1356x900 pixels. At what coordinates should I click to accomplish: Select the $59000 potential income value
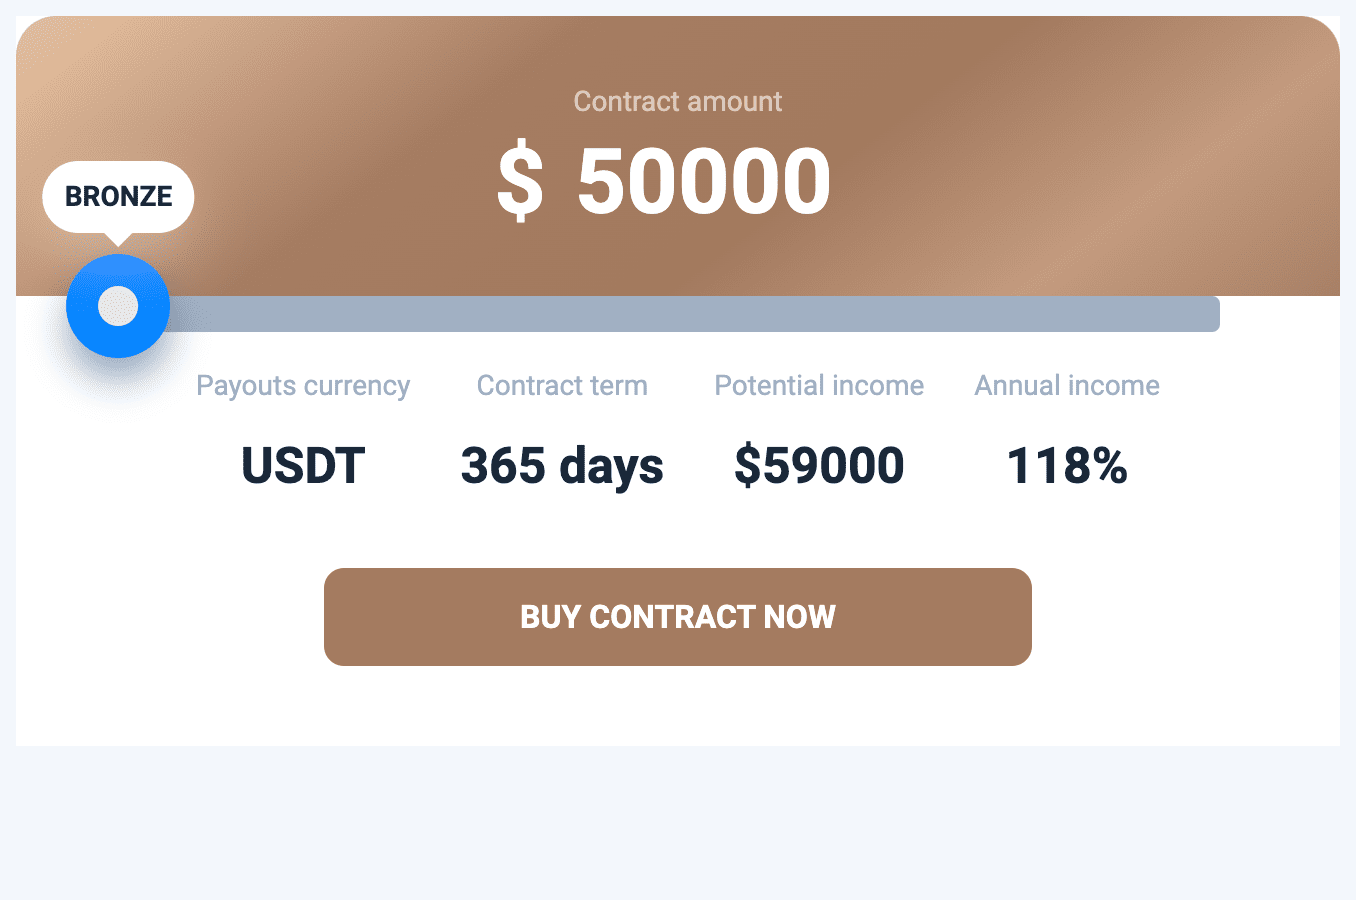pos(819,466)
